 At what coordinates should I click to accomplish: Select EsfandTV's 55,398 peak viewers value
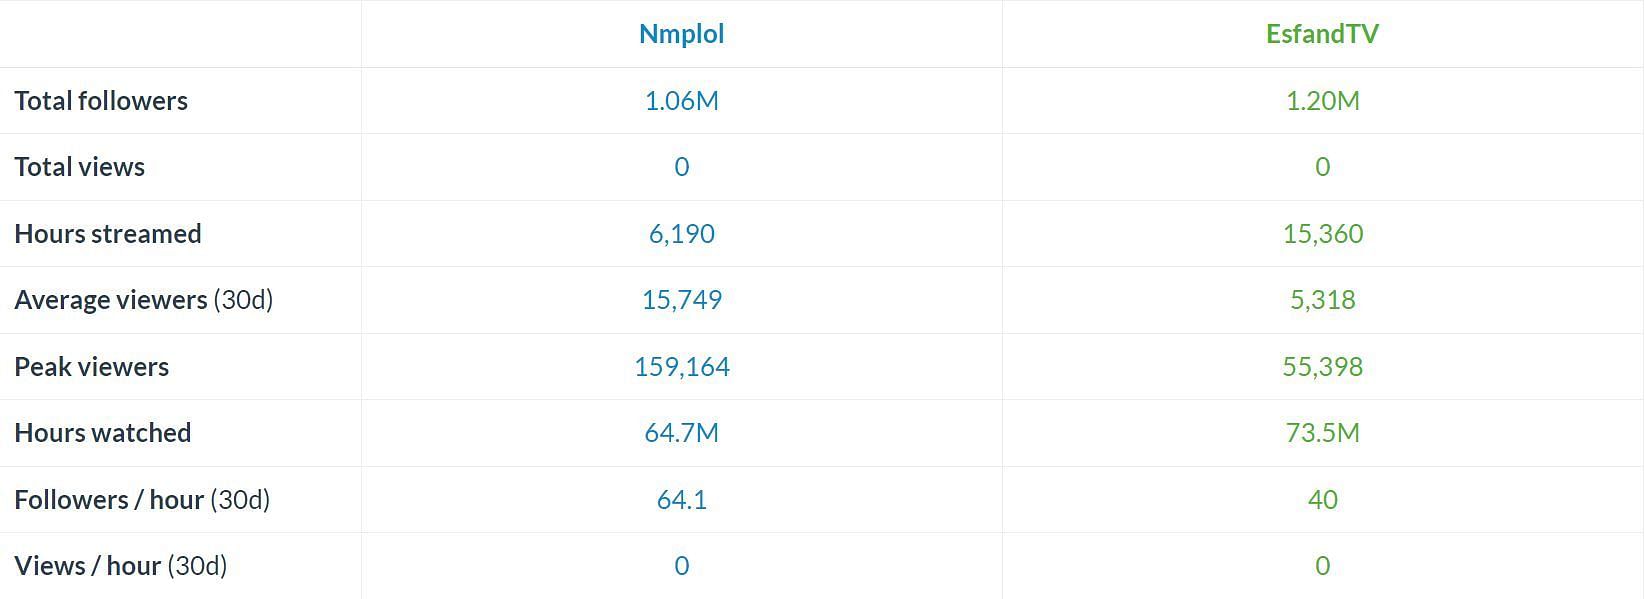(1322, 367)
